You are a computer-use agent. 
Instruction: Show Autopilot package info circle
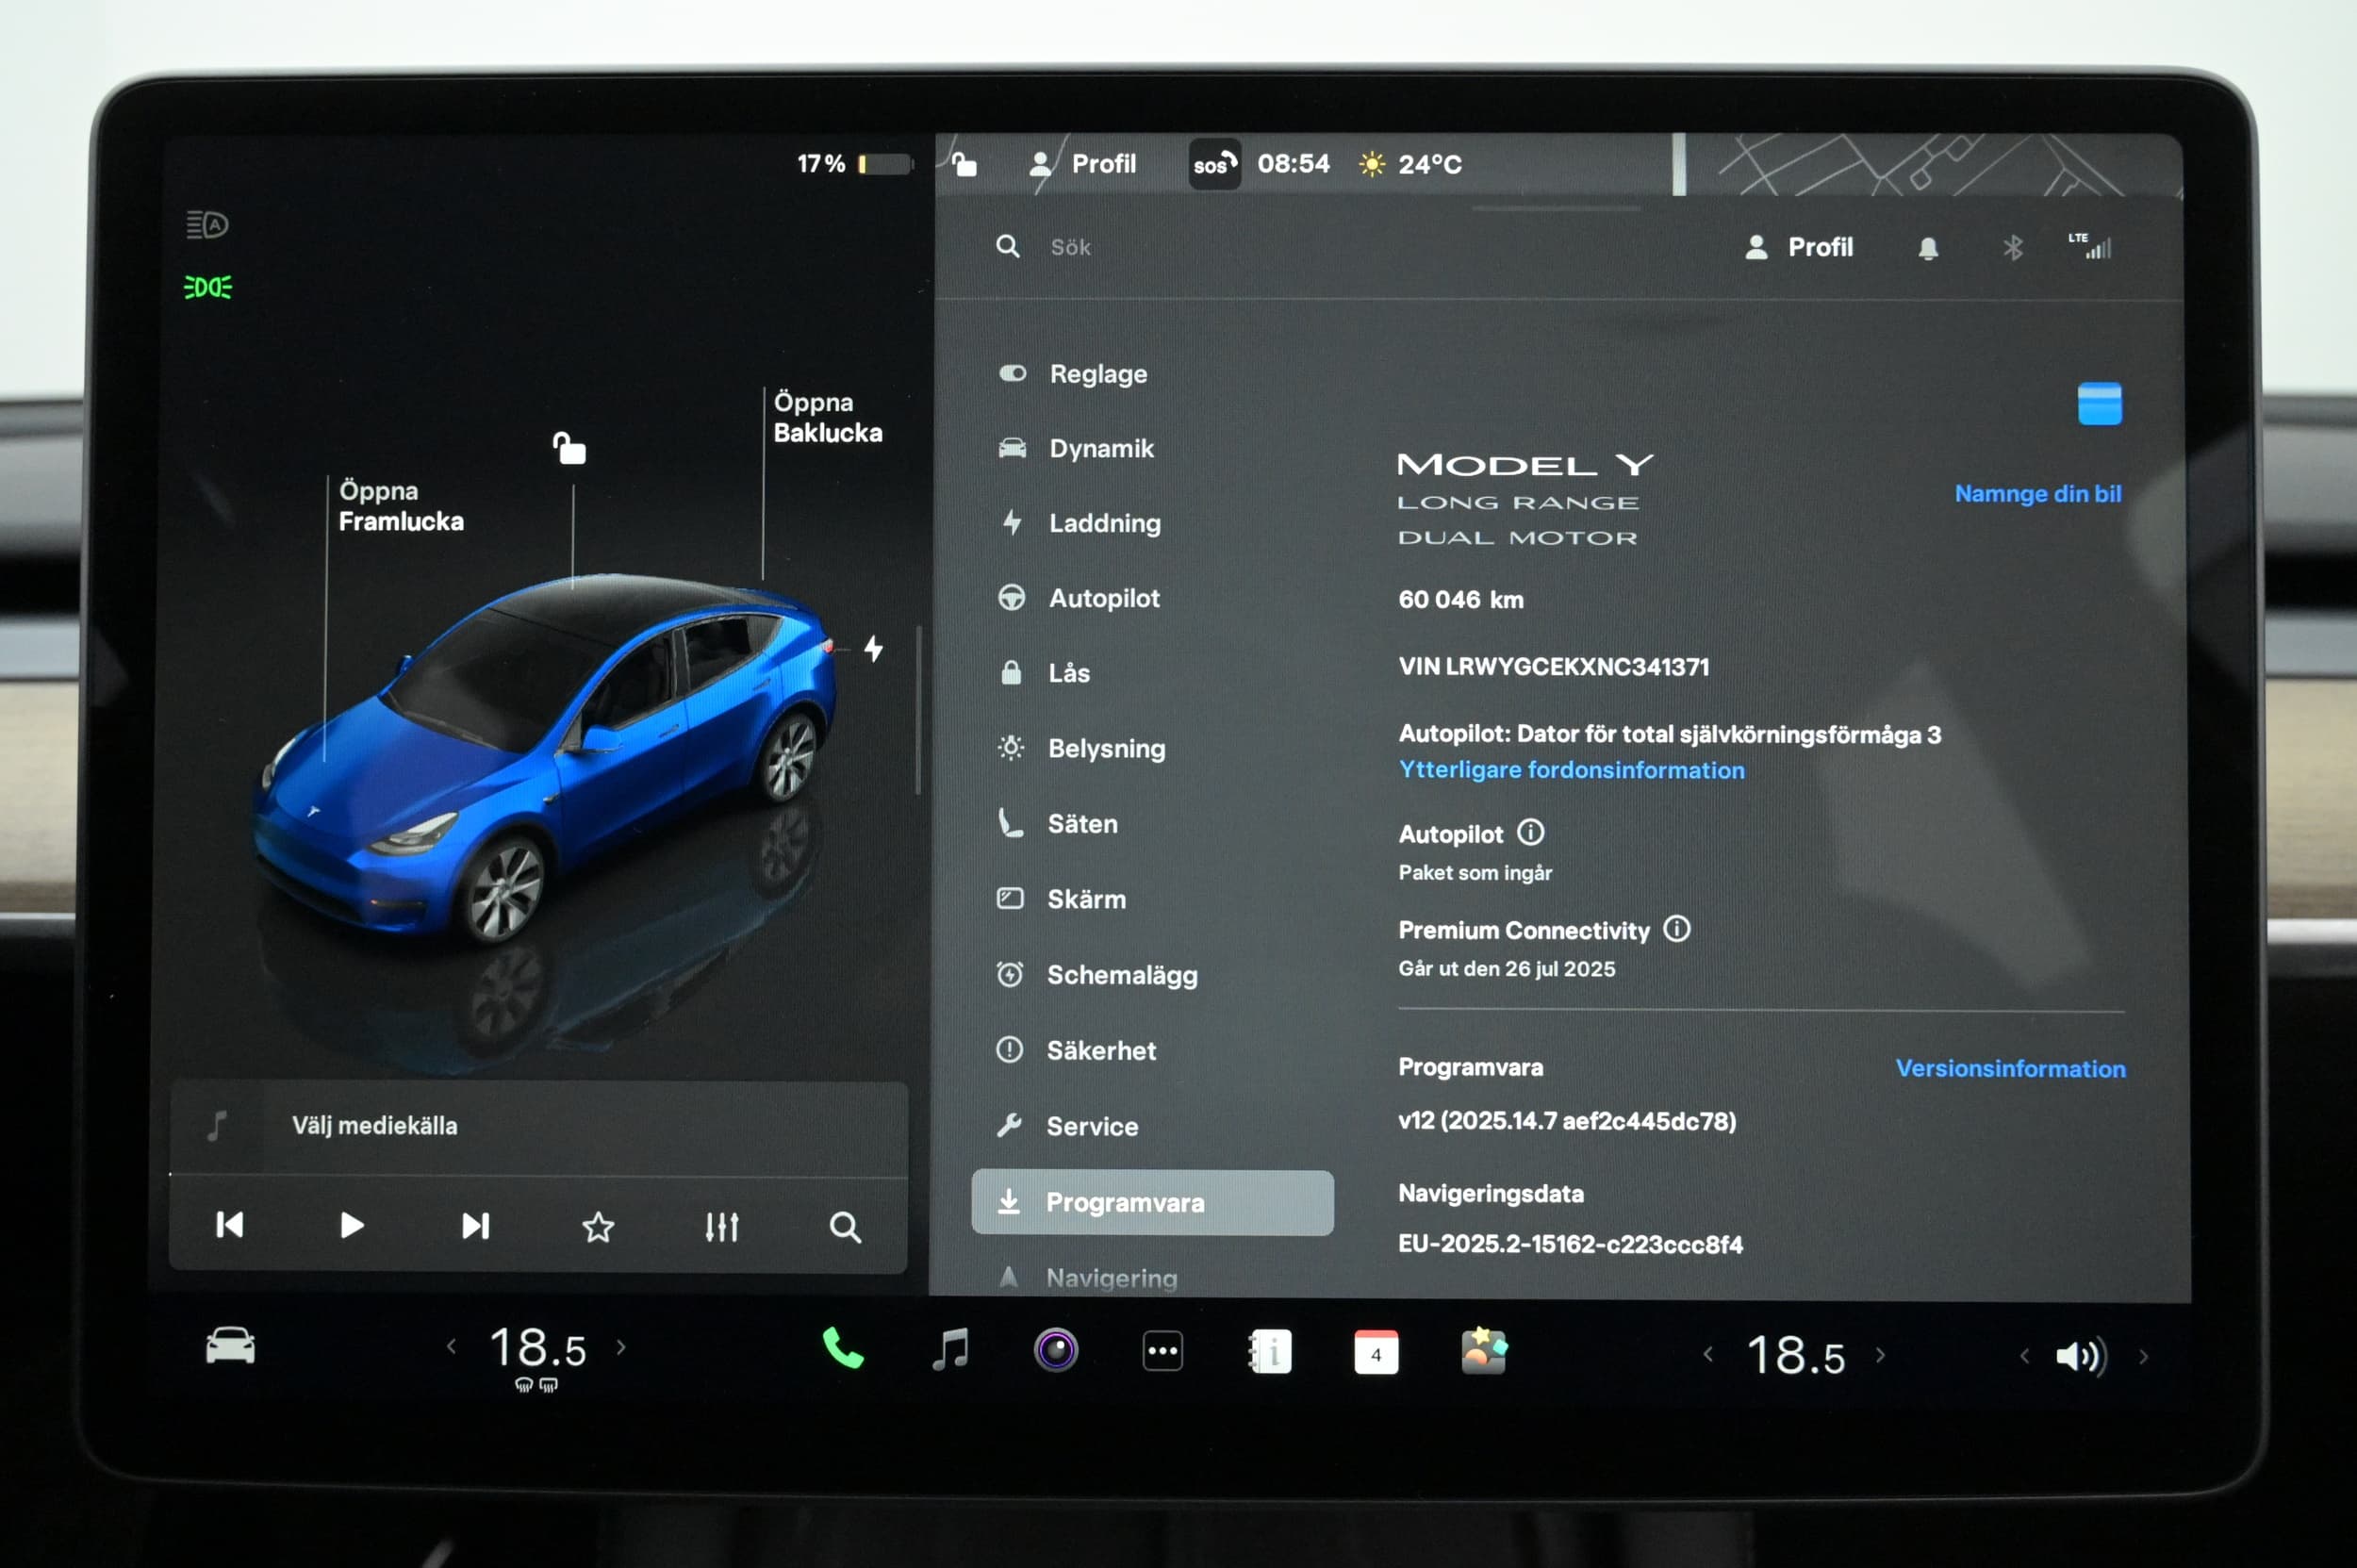click(1530, 832)
